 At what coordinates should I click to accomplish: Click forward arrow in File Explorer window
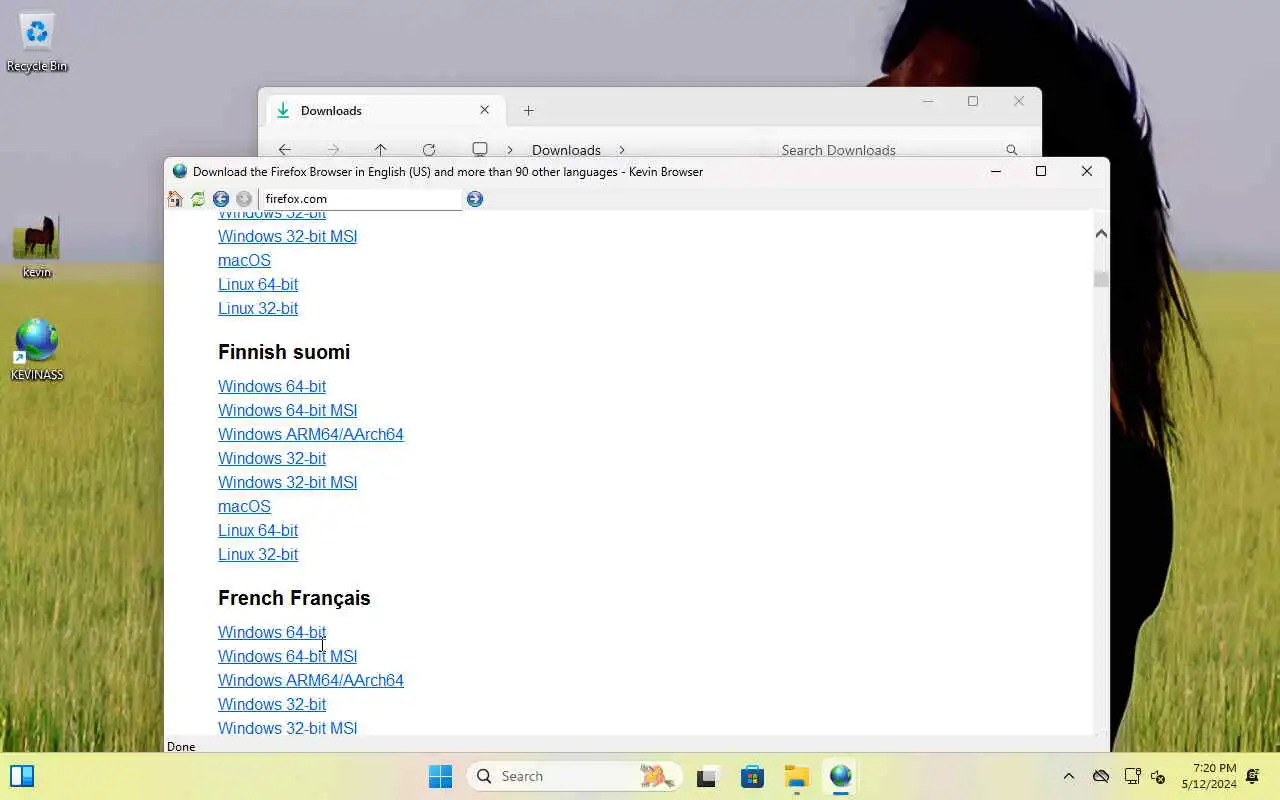334,150
